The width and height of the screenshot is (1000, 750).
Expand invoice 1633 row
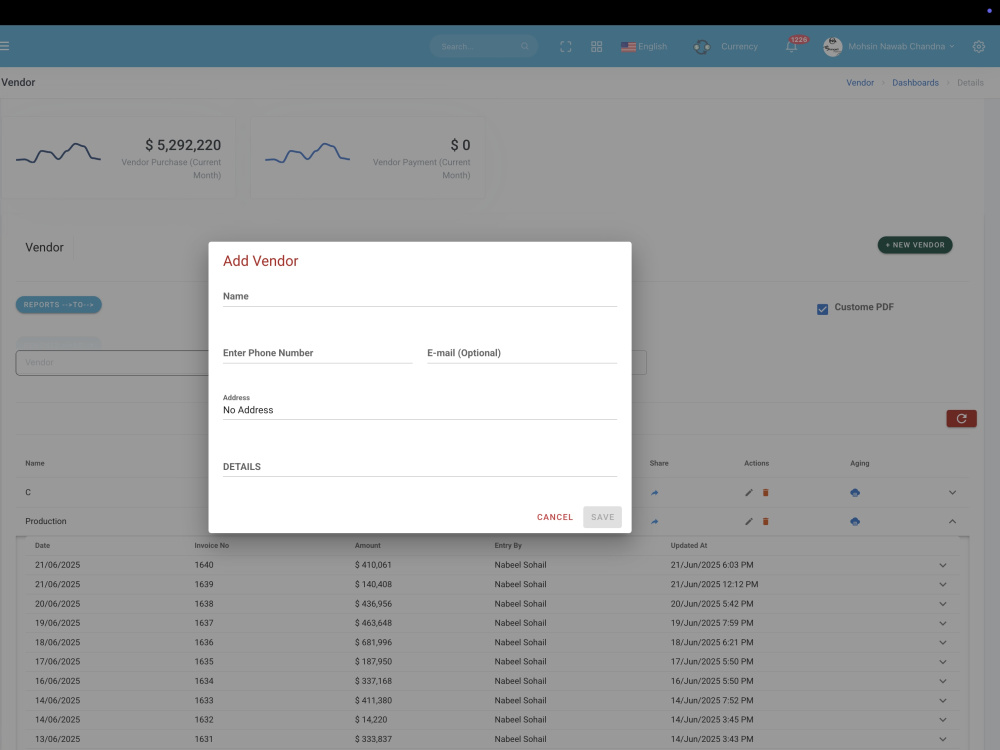coord(943,700)
